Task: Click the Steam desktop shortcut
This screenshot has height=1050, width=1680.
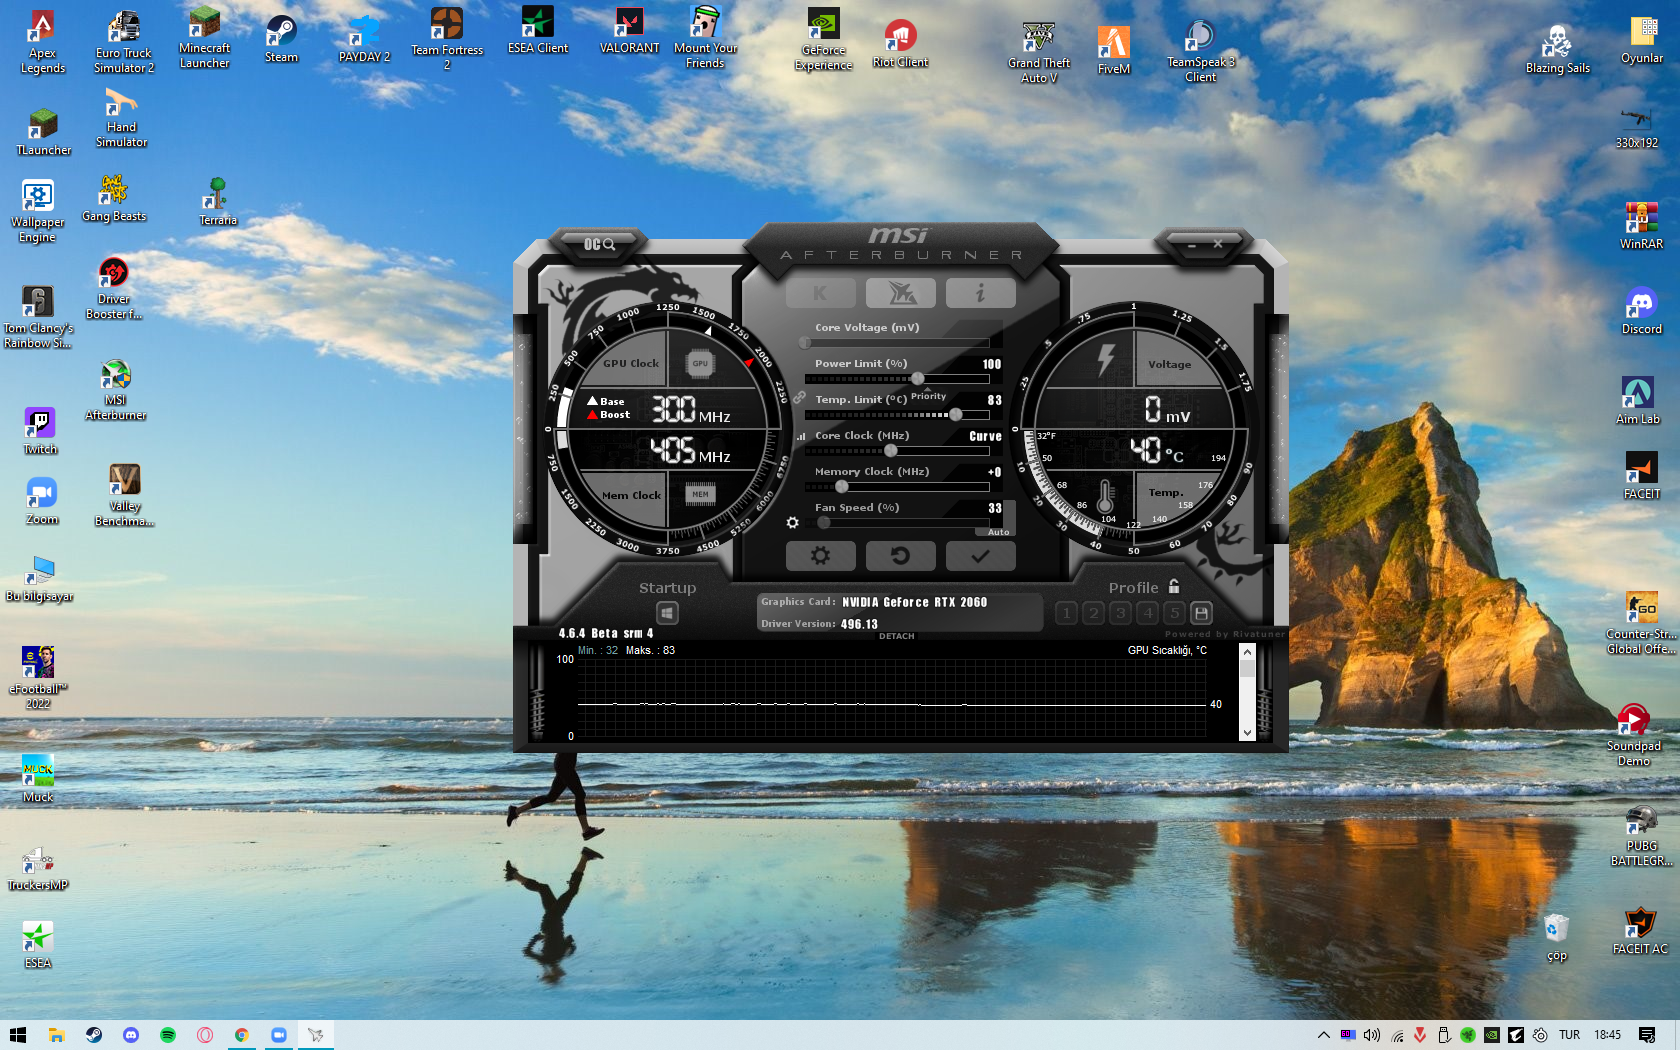Action: pos(281,40)
